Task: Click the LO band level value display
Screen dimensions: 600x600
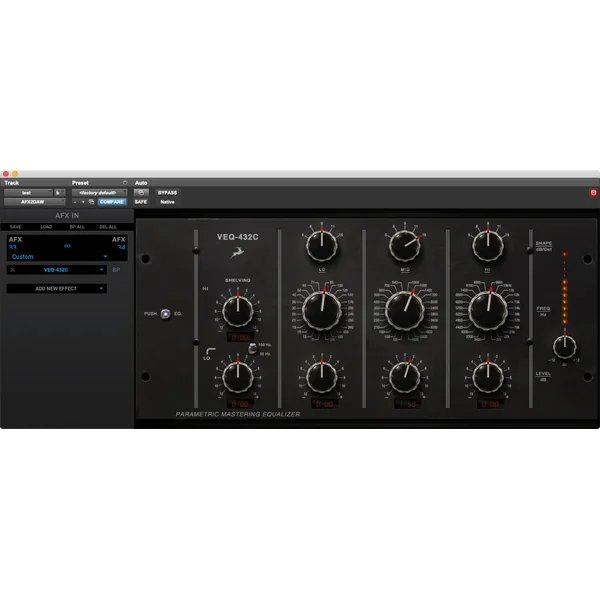Action: [x=324, y=404]
